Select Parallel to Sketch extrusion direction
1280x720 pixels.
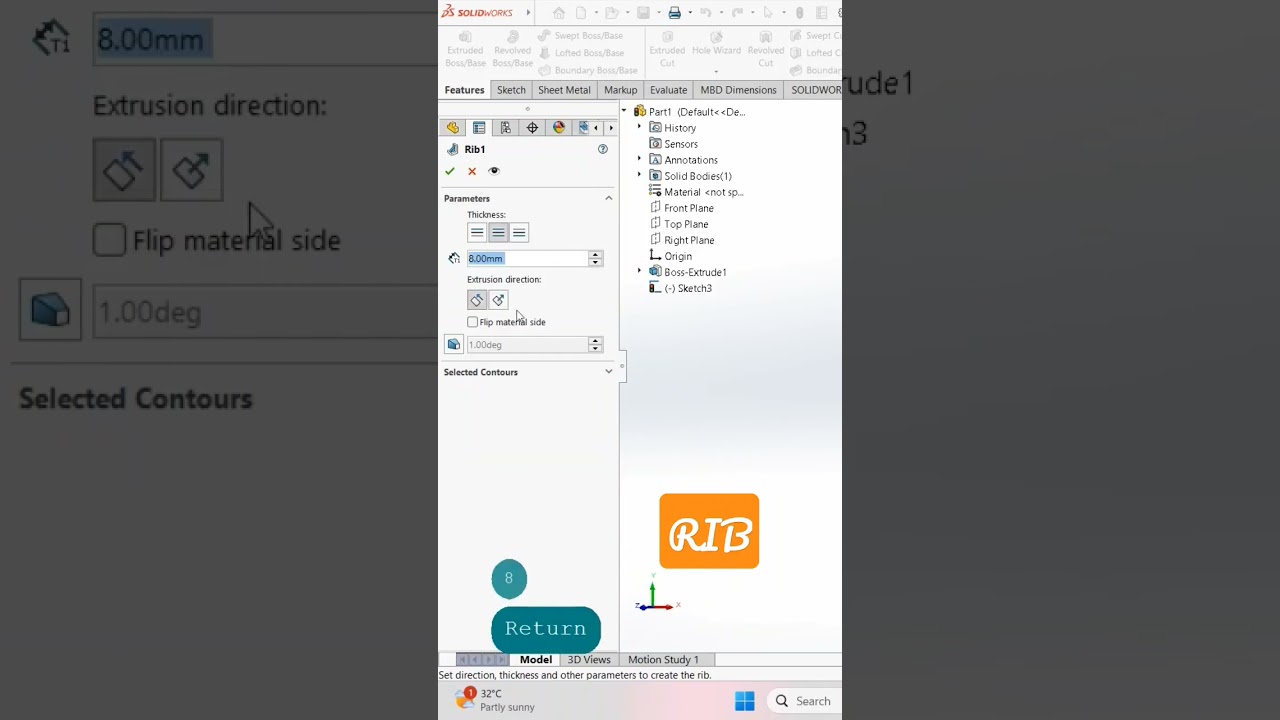[x=477, y=300]
